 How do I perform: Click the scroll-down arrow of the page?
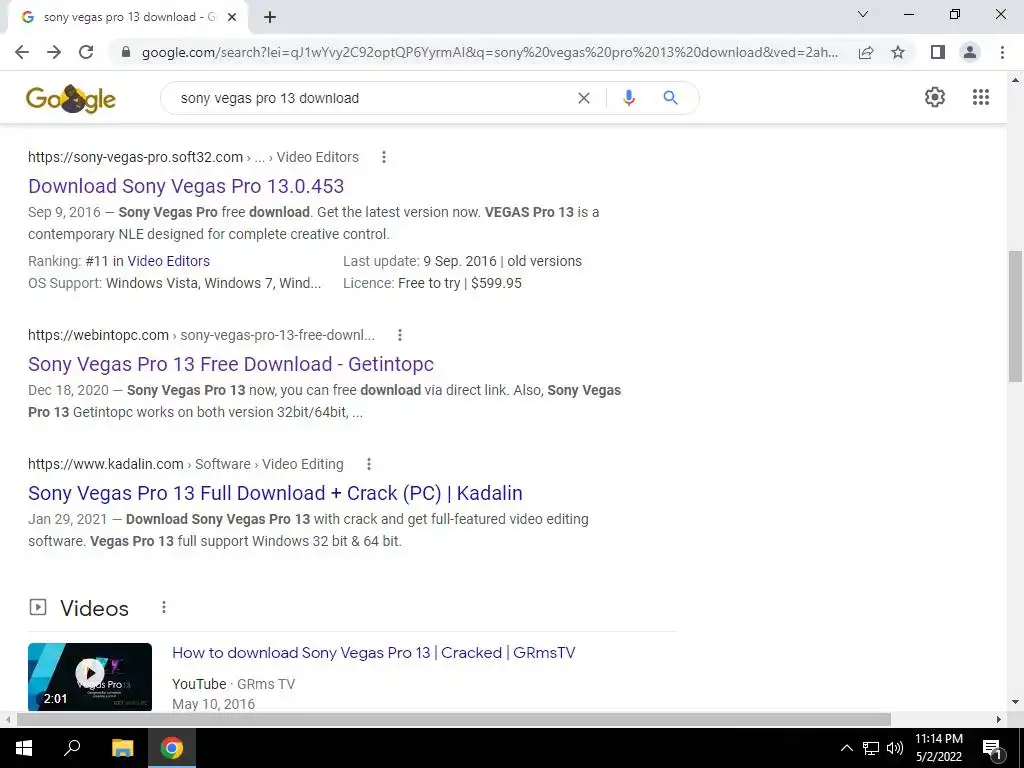(x=1015, y=702)
